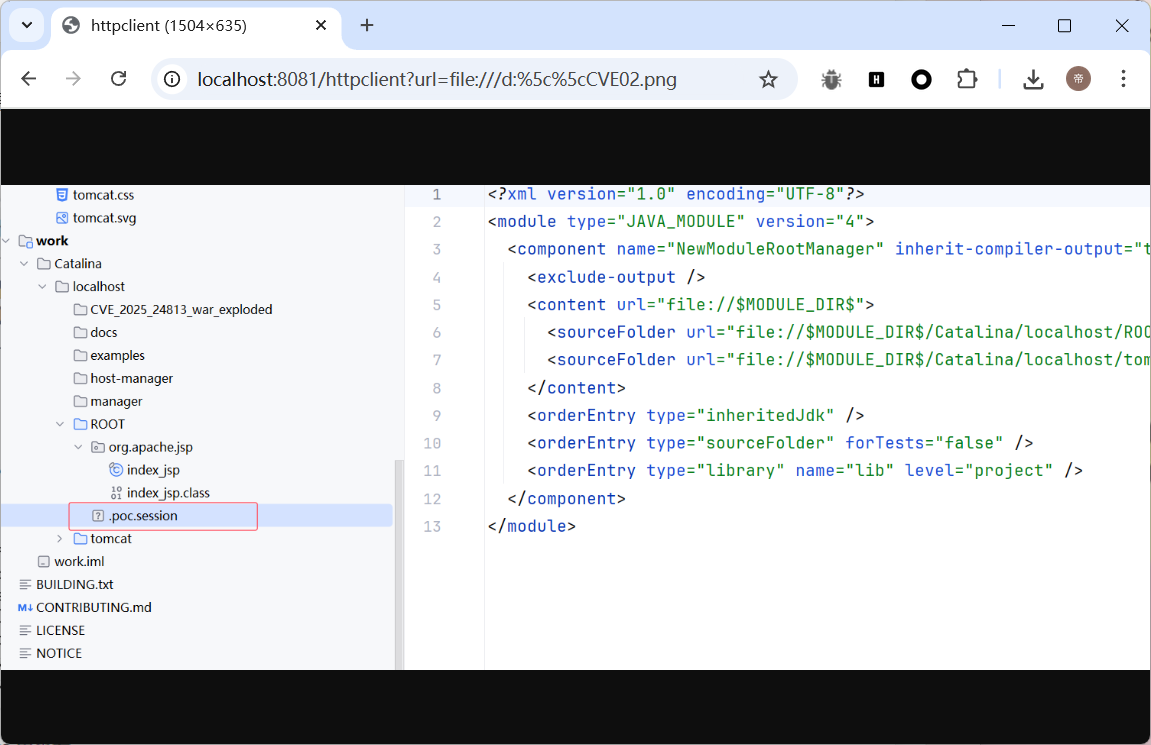This screenshot has width=1151, height=745.
Task: Open the Chrome three-dot menu
Action: [x=1123, y=79]
